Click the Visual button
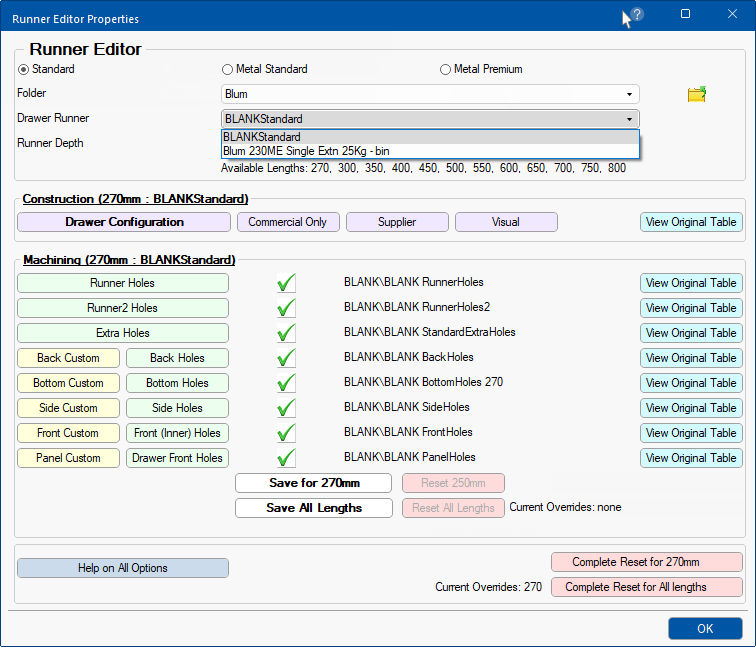The height and width of the screenshot is (647, 756). click(506, 222)
